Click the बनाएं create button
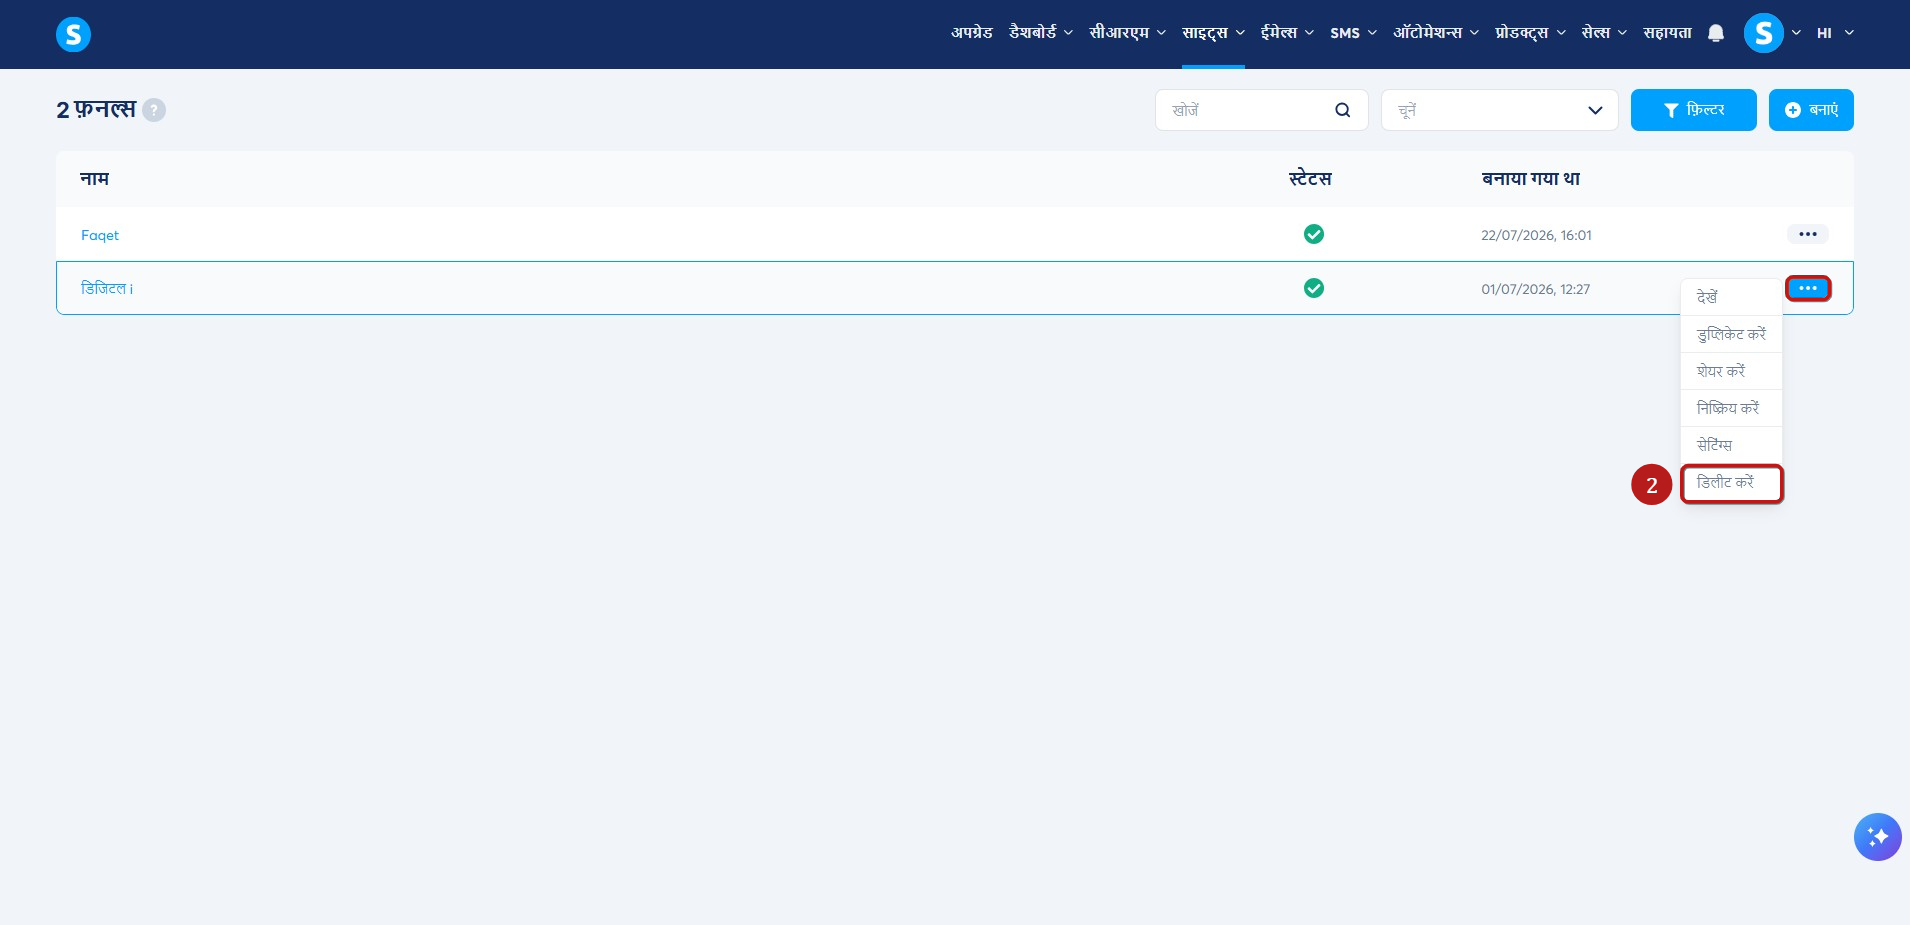The height and width of the screenshot is (925, 1910). [x=1811, y=110]
